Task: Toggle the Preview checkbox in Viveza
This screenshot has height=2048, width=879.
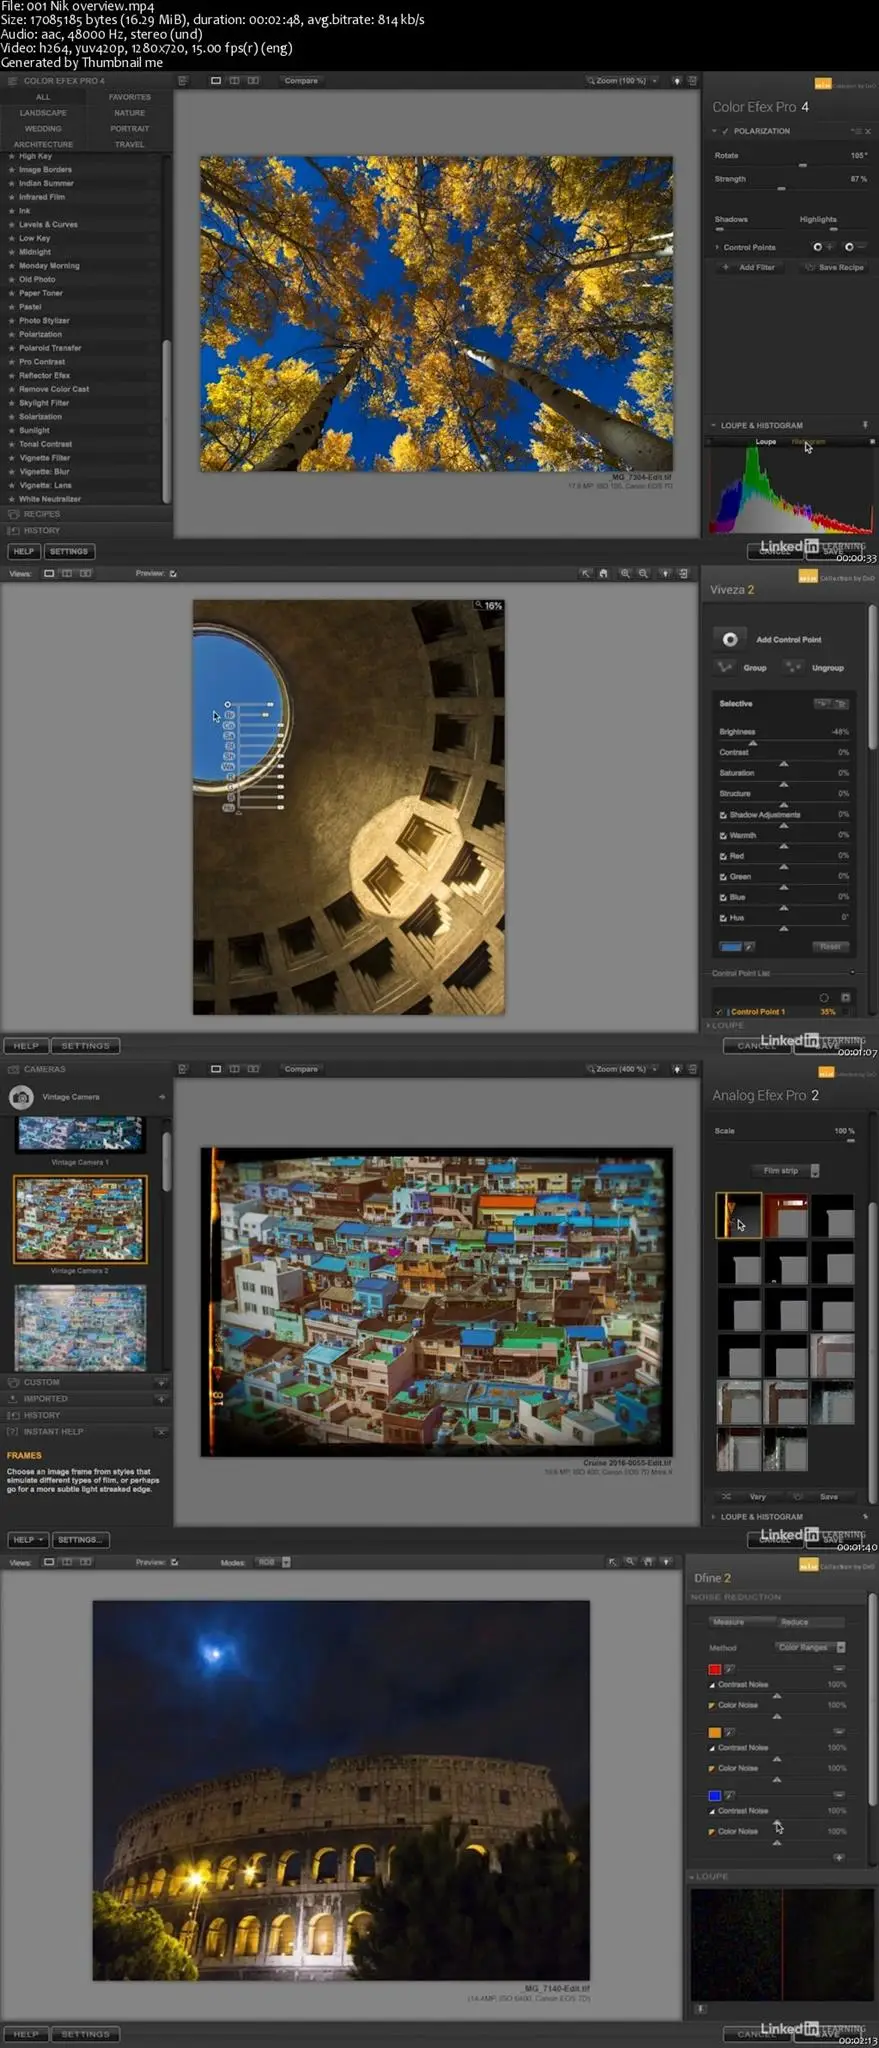Action: click(173, 574)
